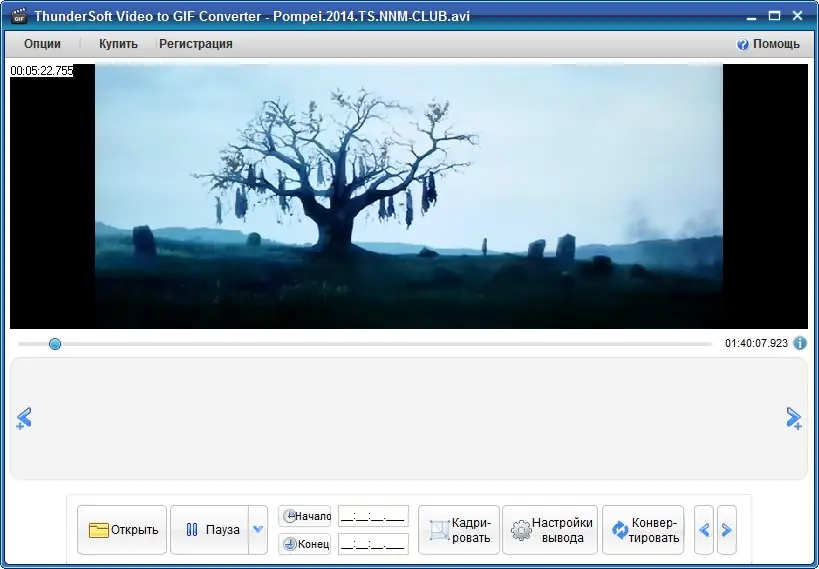Click the Начало time input field

373,516
